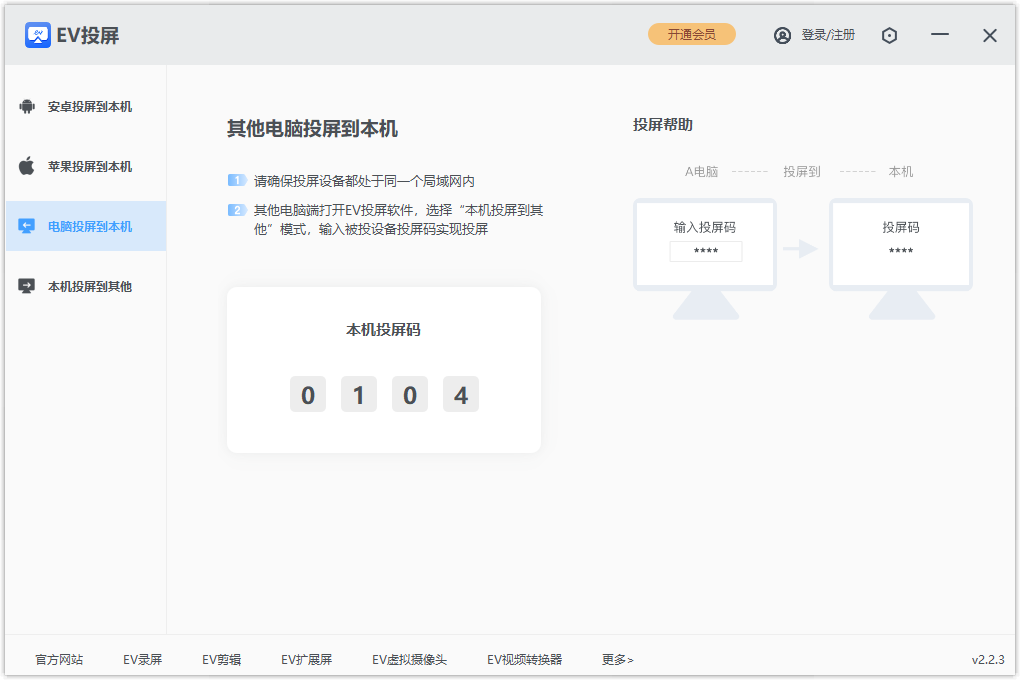This screenshot has width=1020, height=680.
Task: Click the third screen code digit 0
Action: [410, 394]
